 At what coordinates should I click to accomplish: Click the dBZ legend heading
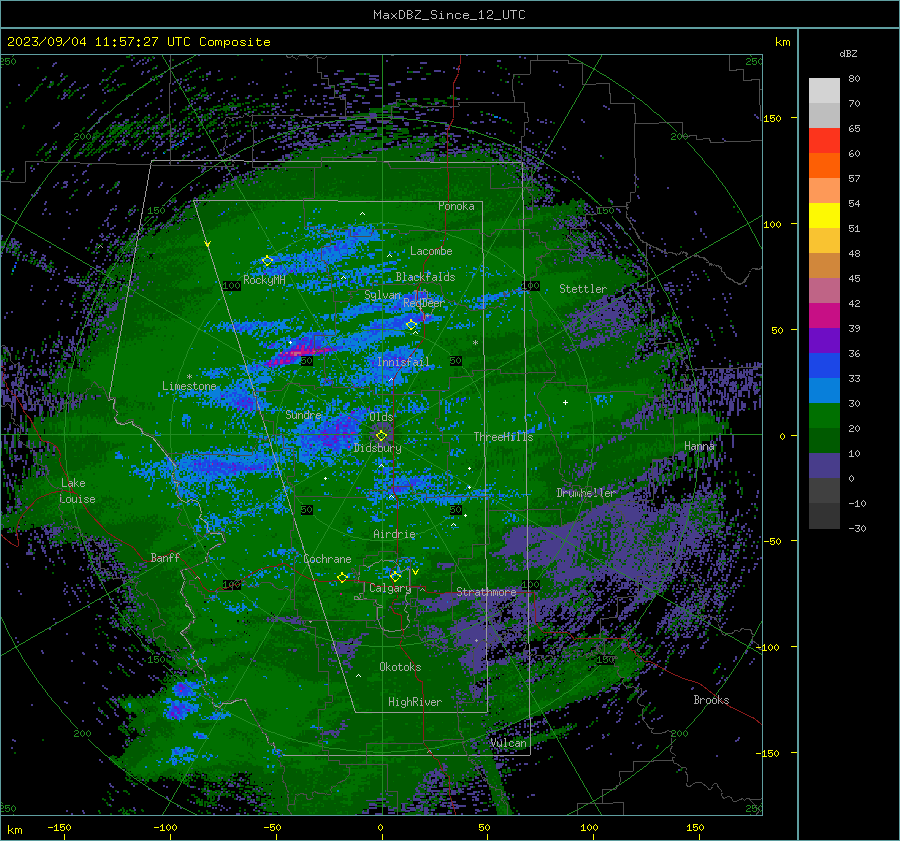point(848,53)
